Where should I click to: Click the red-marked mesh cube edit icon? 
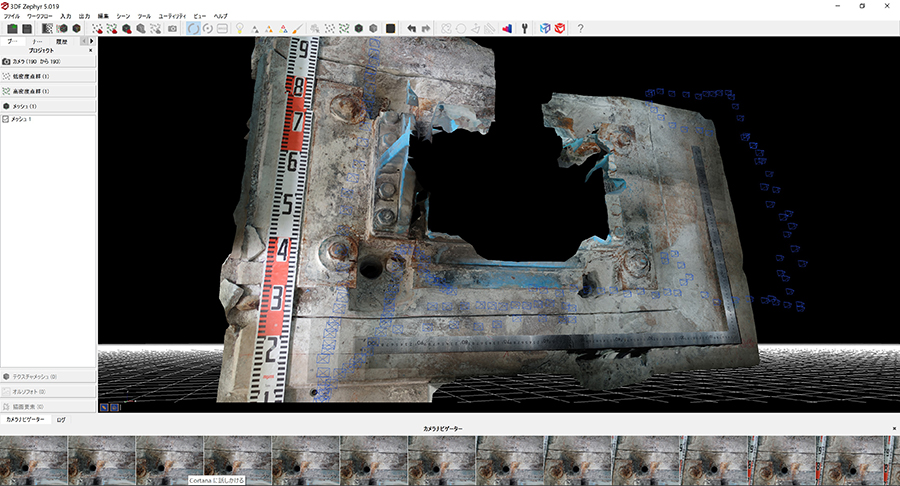127,28
